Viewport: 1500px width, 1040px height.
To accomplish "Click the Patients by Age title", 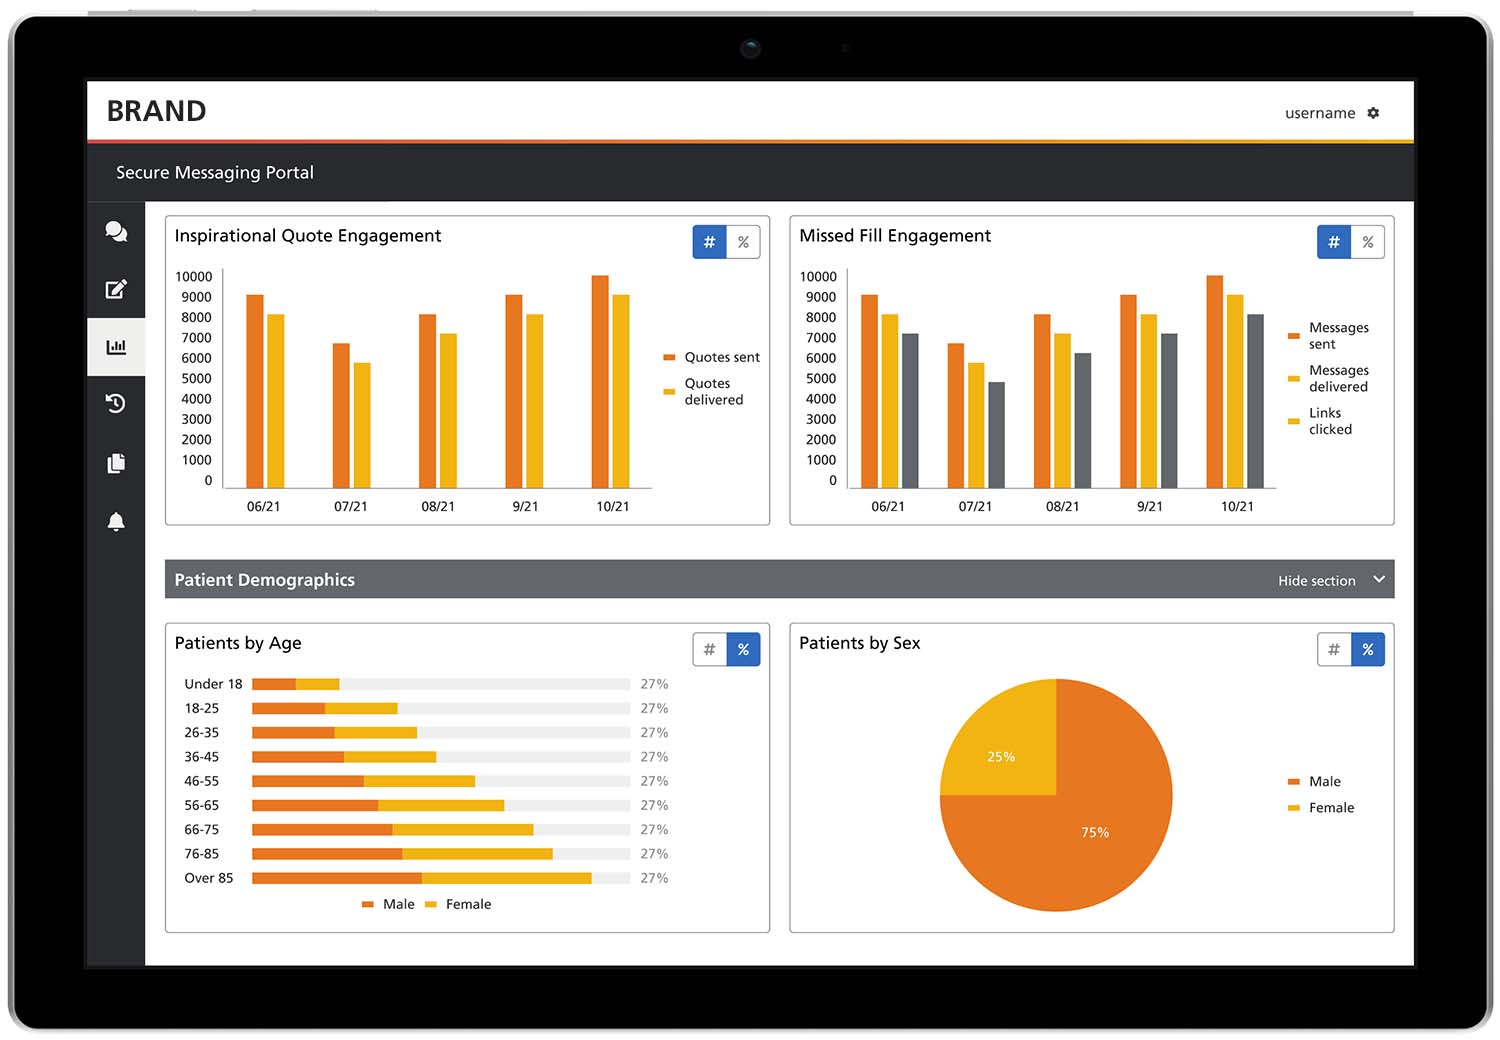I will coord(238,643).
